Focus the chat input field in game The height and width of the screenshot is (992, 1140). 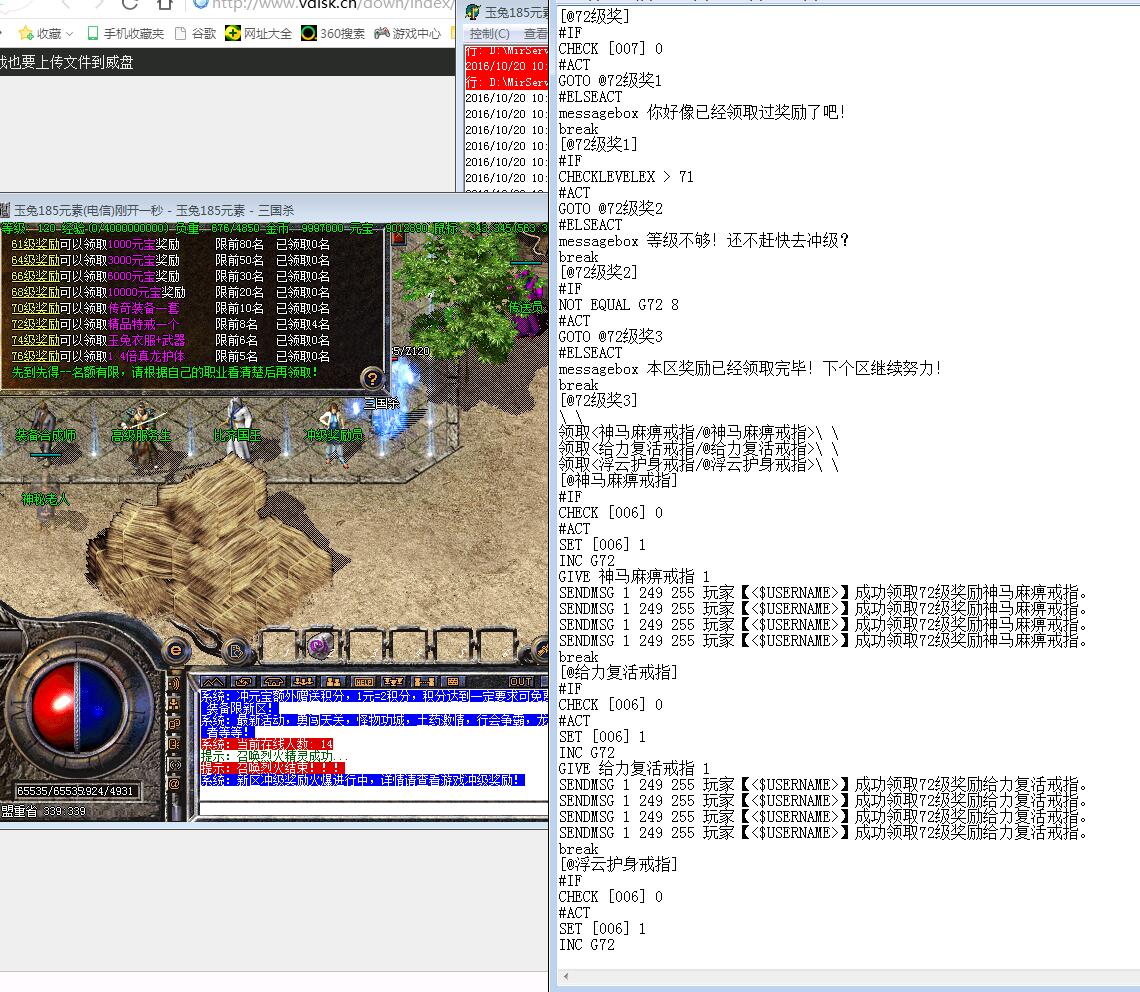(374, 808)
